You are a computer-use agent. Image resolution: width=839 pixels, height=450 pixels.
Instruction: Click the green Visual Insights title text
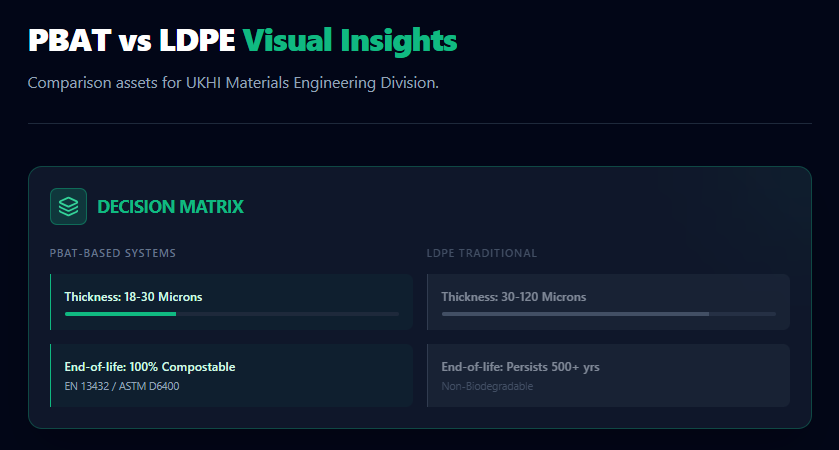click(350, 40)
